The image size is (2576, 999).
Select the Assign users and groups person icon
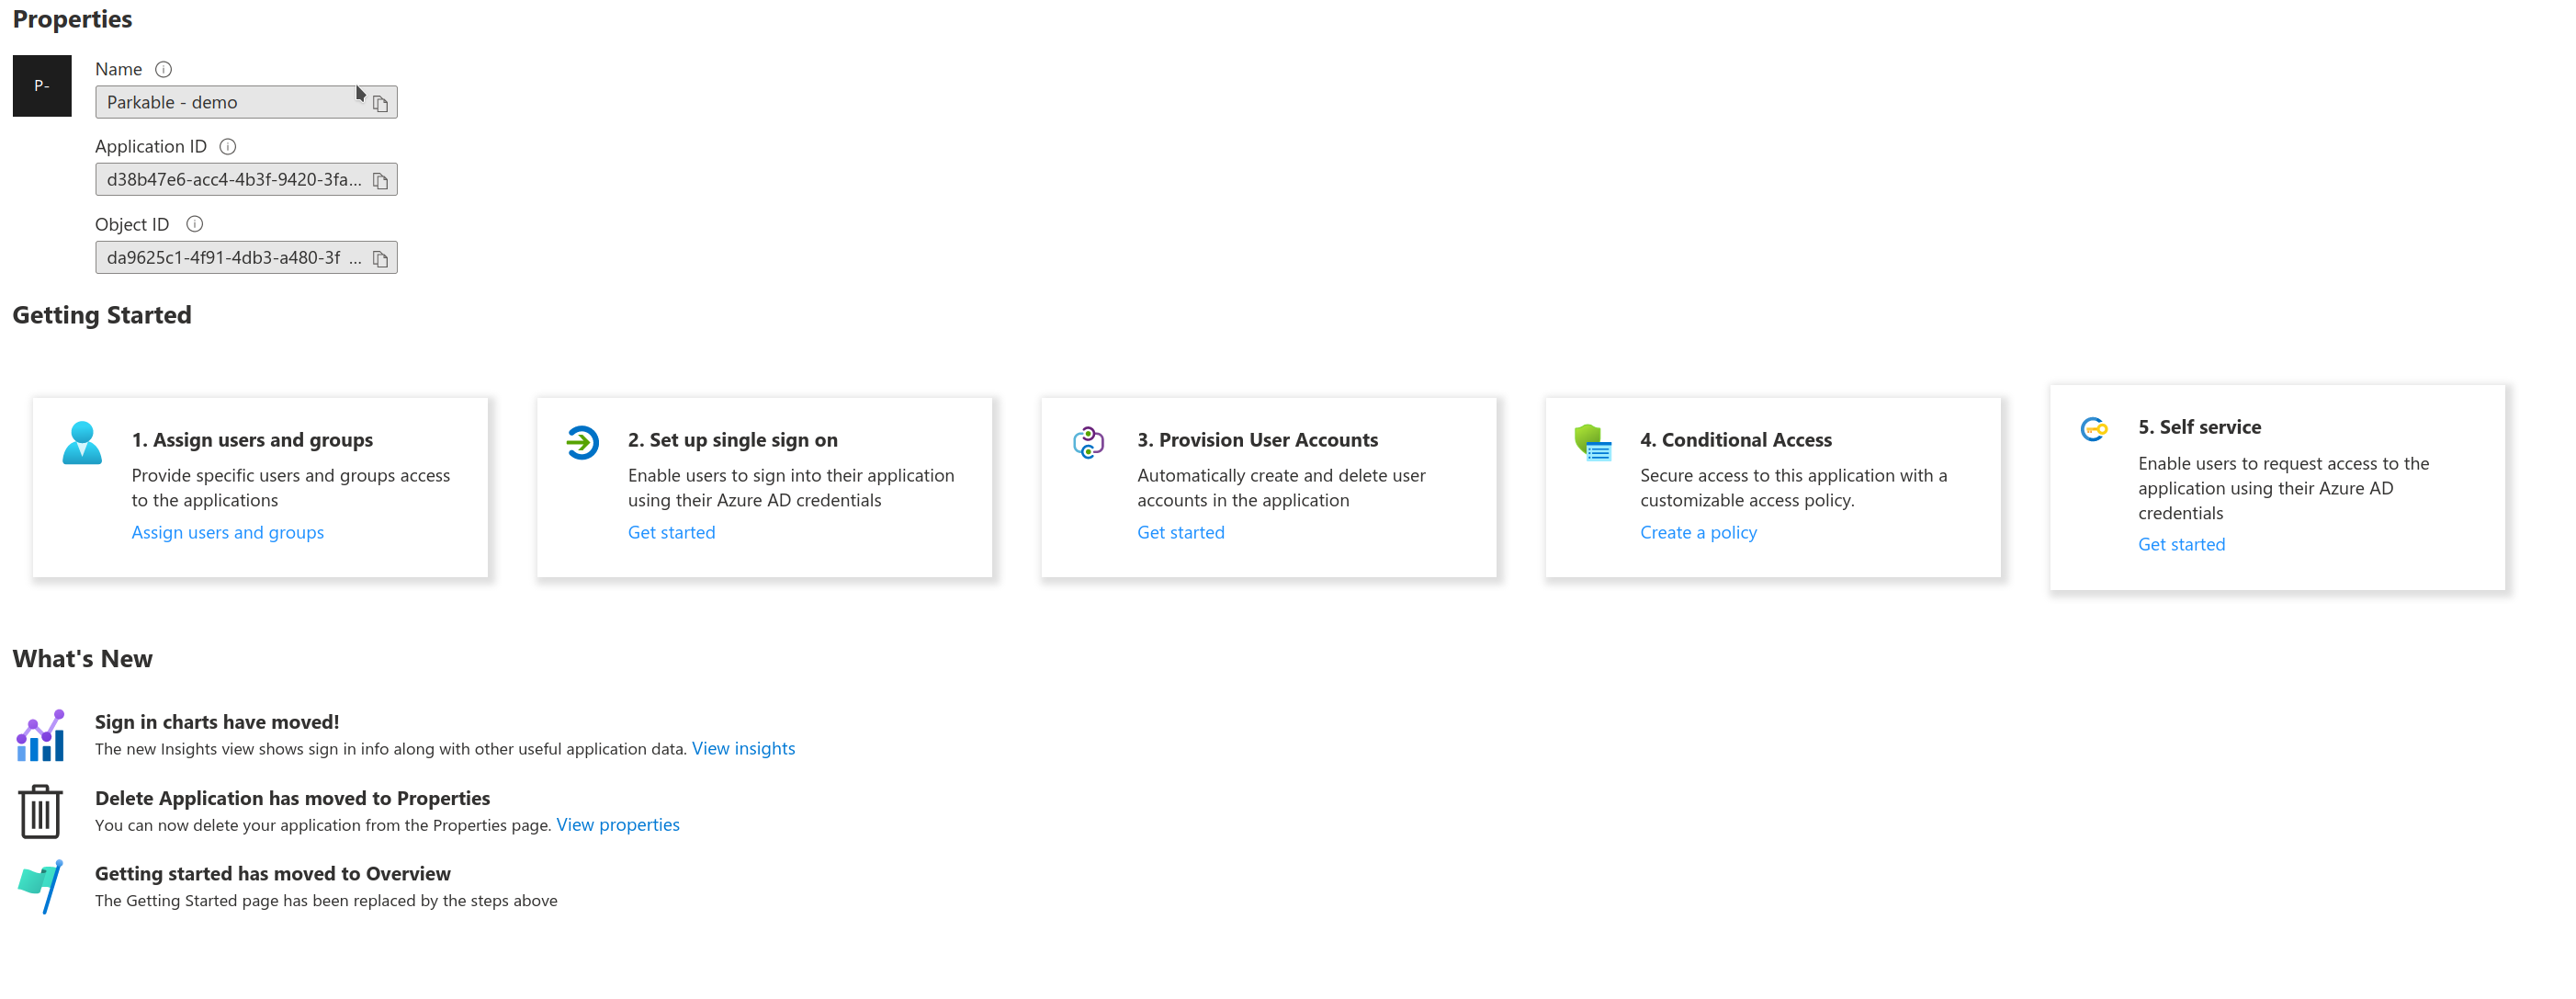click(x=82, y=445)
